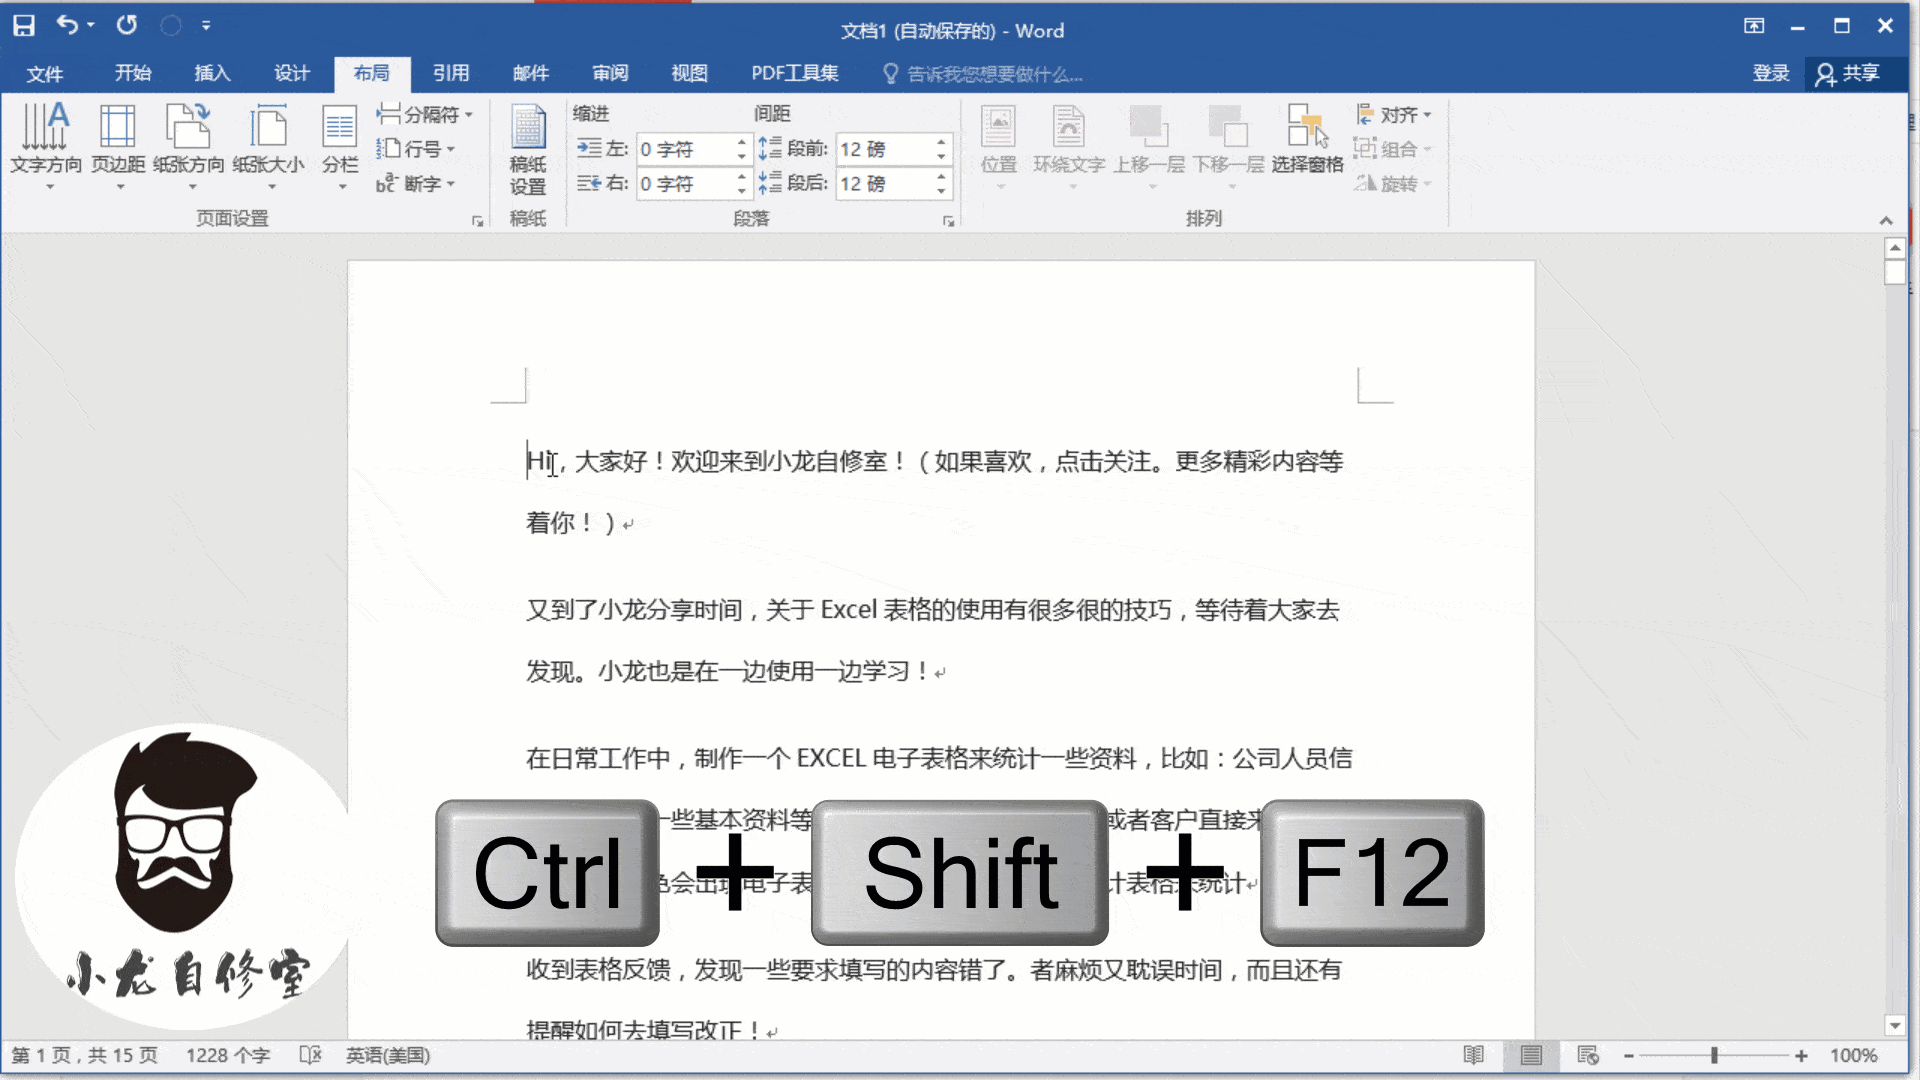Click the 下移一层 send backward tool
This screenshot has width=1920, height=1080.
click(x=1229, y=147)
